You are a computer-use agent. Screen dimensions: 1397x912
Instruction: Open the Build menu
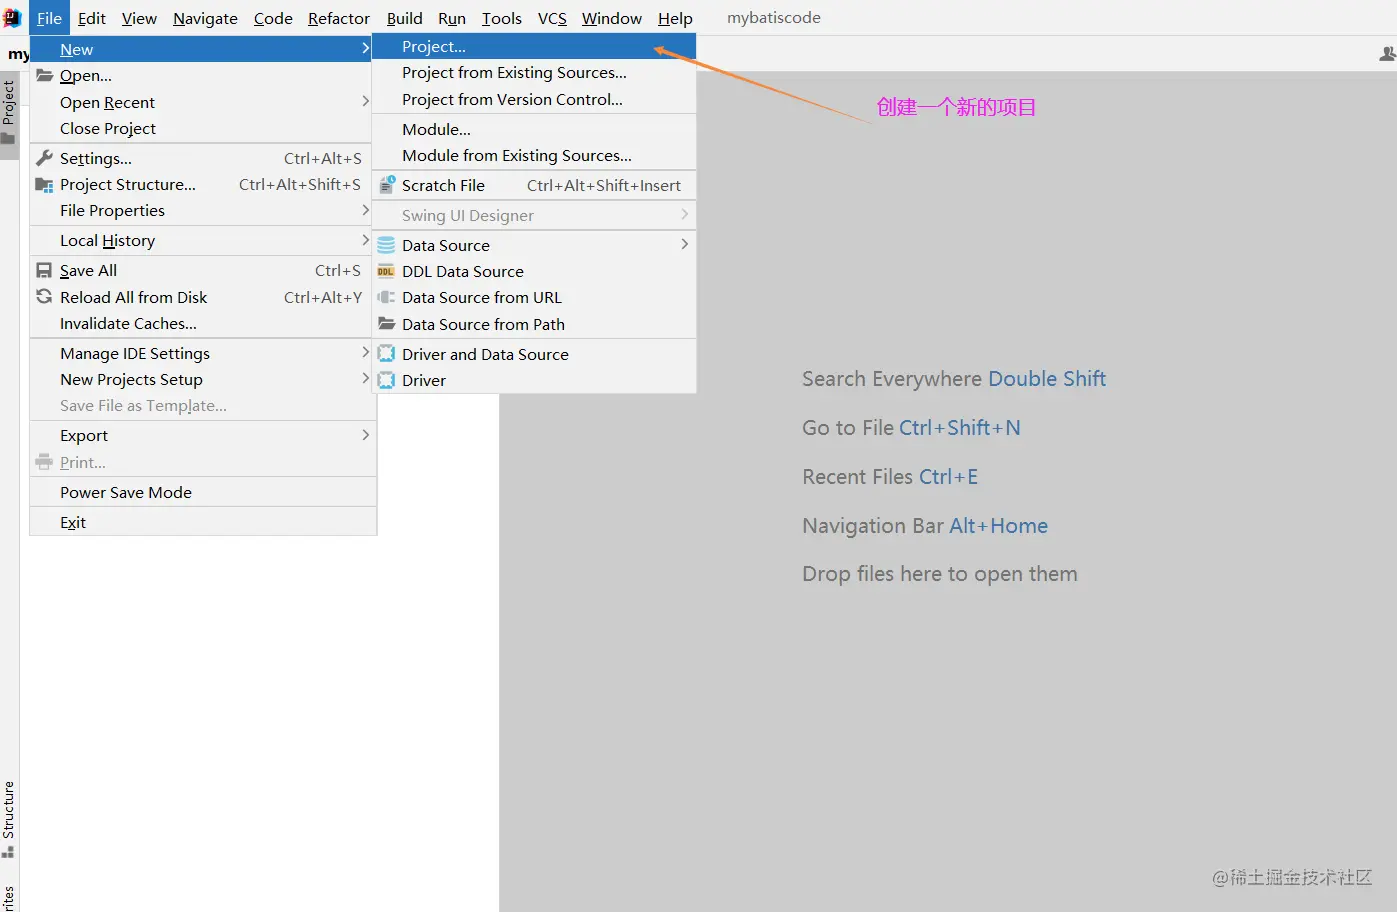[404, 18]
